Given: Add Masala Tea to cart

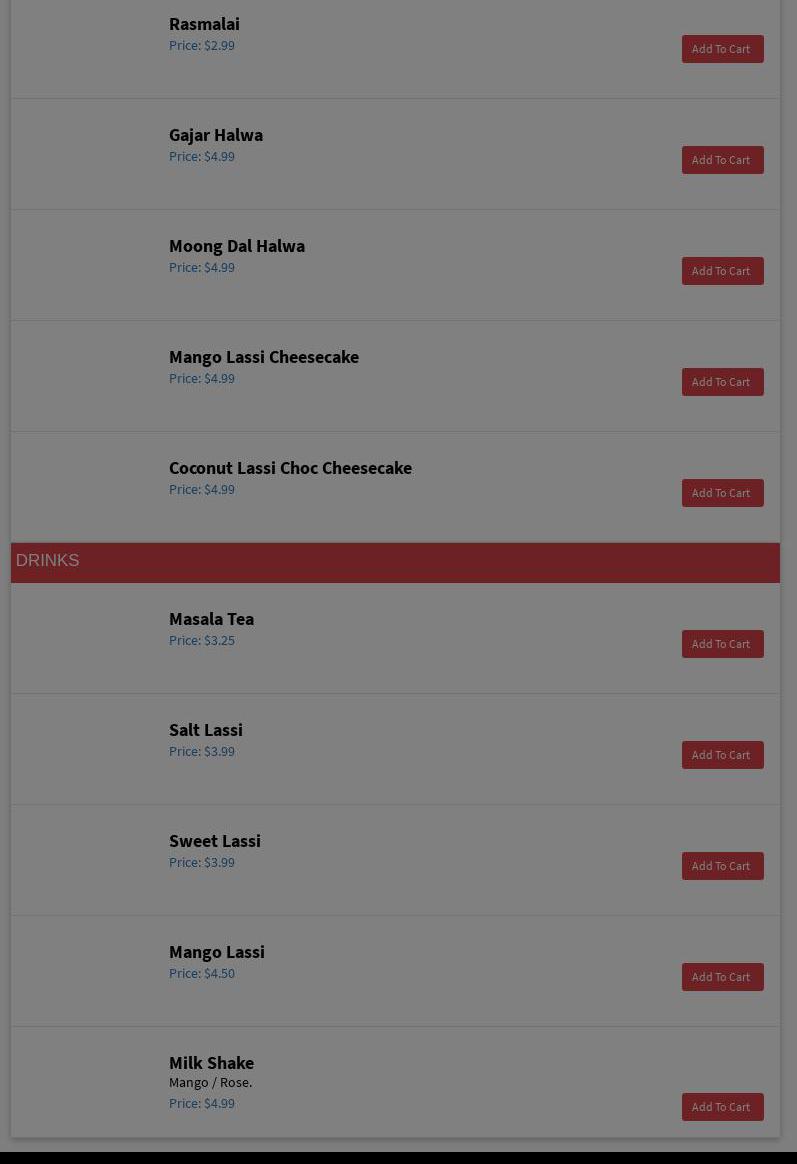Looking at the screenshot, I should point(722,644).
